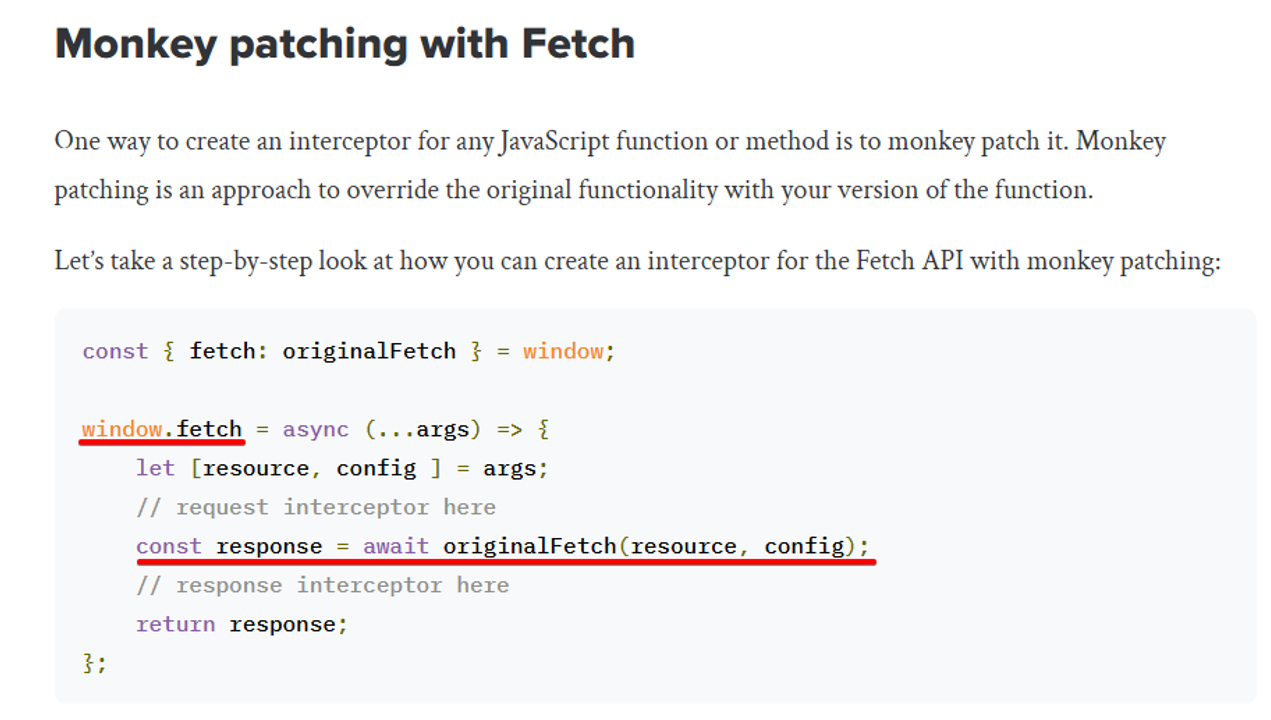Click the '// response interceptor here' comment
Image resolution: width=1271 pixels, height=720 pixels.
[x=322, y=585]
